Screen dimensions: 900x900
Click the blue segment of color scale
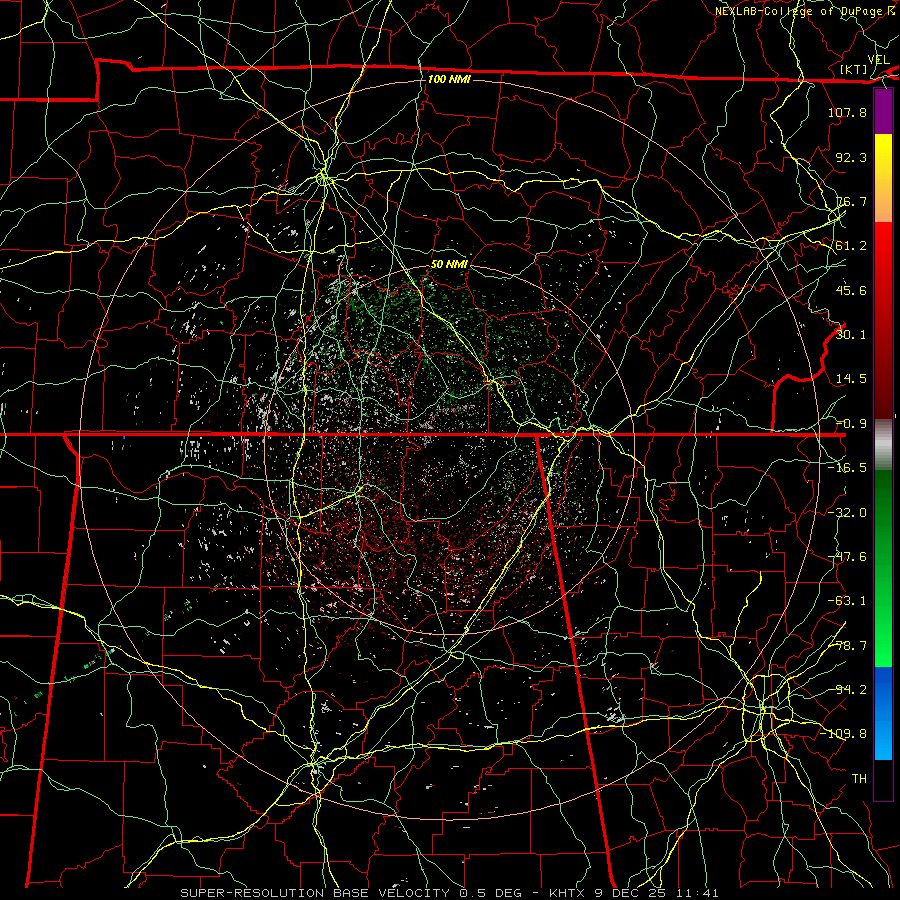[x=884, y=713]
